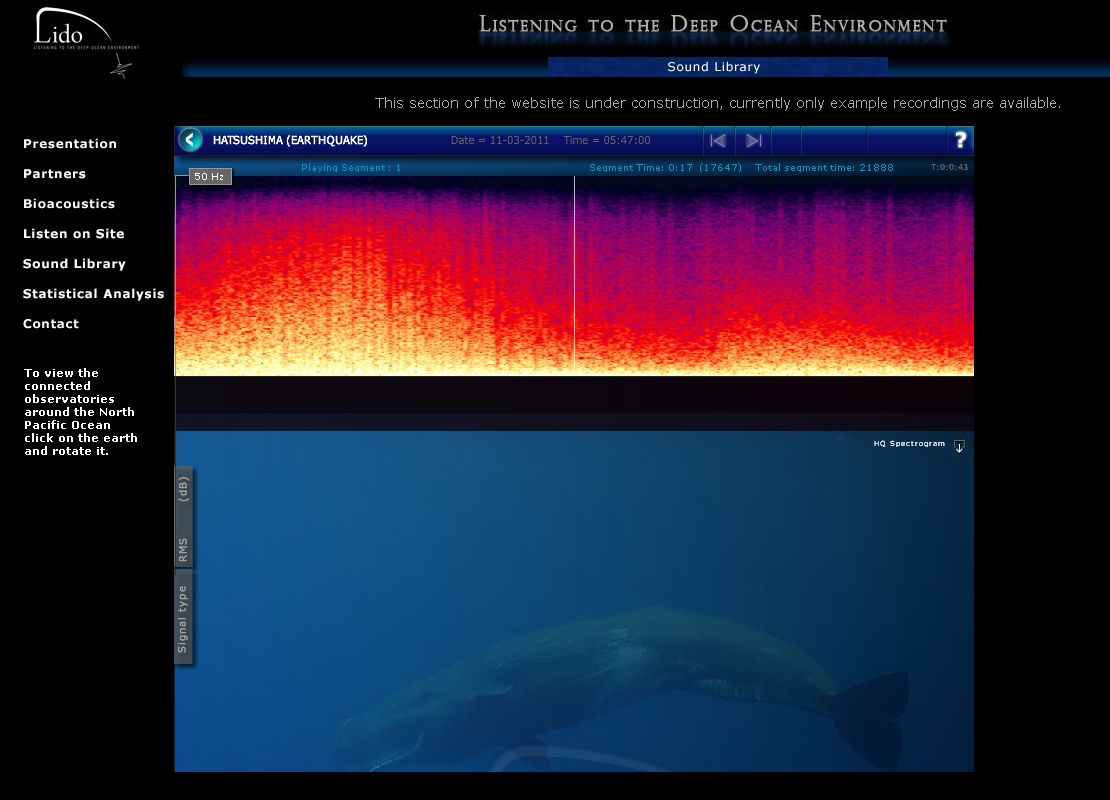Skip to the next segment
The image size is (1110, 800).
click(754, 141)
